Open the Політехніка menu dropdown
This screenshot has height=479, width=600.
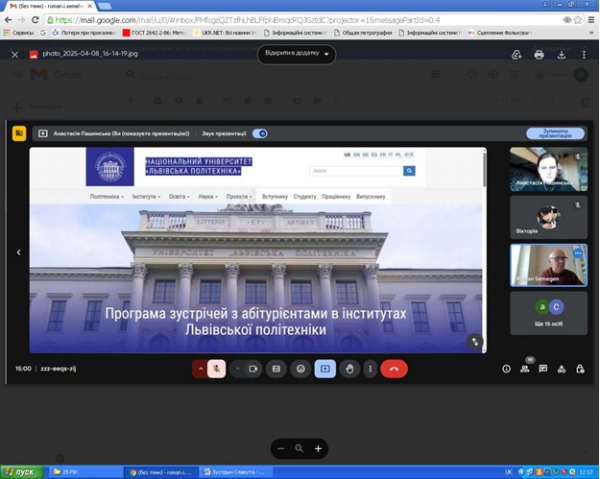click(x=107, y=197)
